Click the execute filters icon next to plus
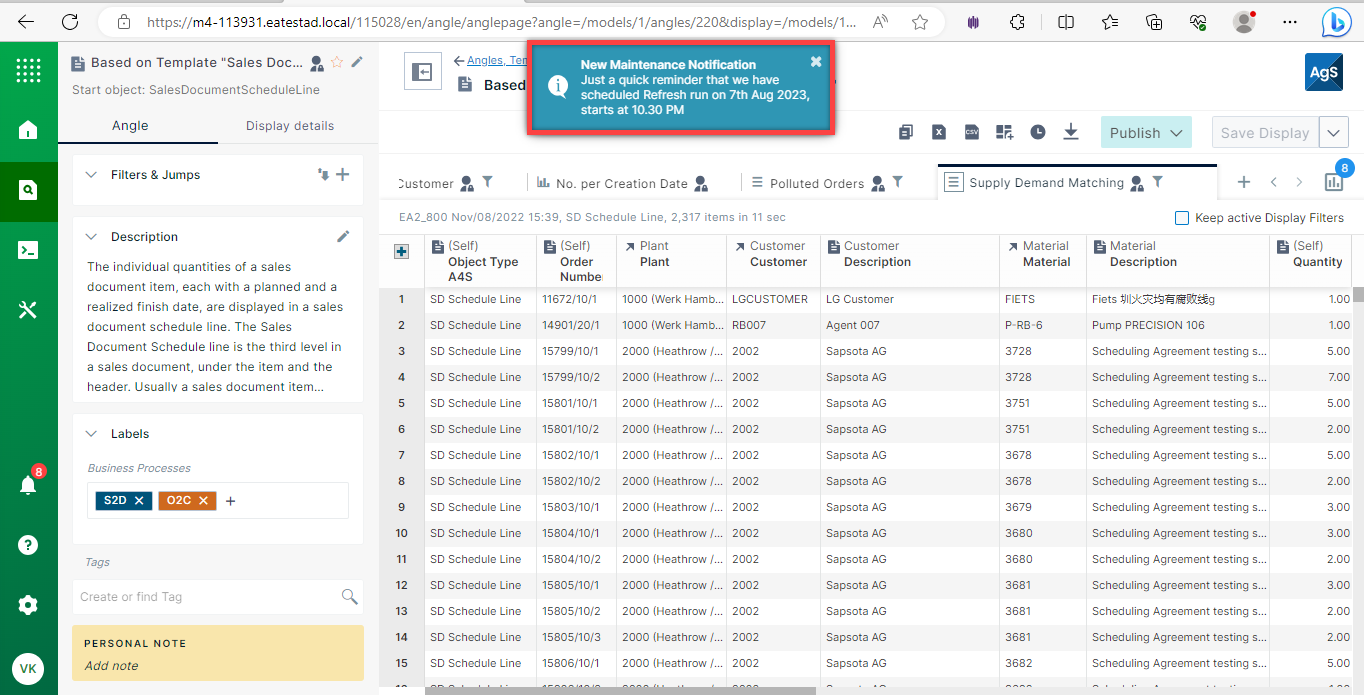1364x695 pixels. click(x=323, y=175)
